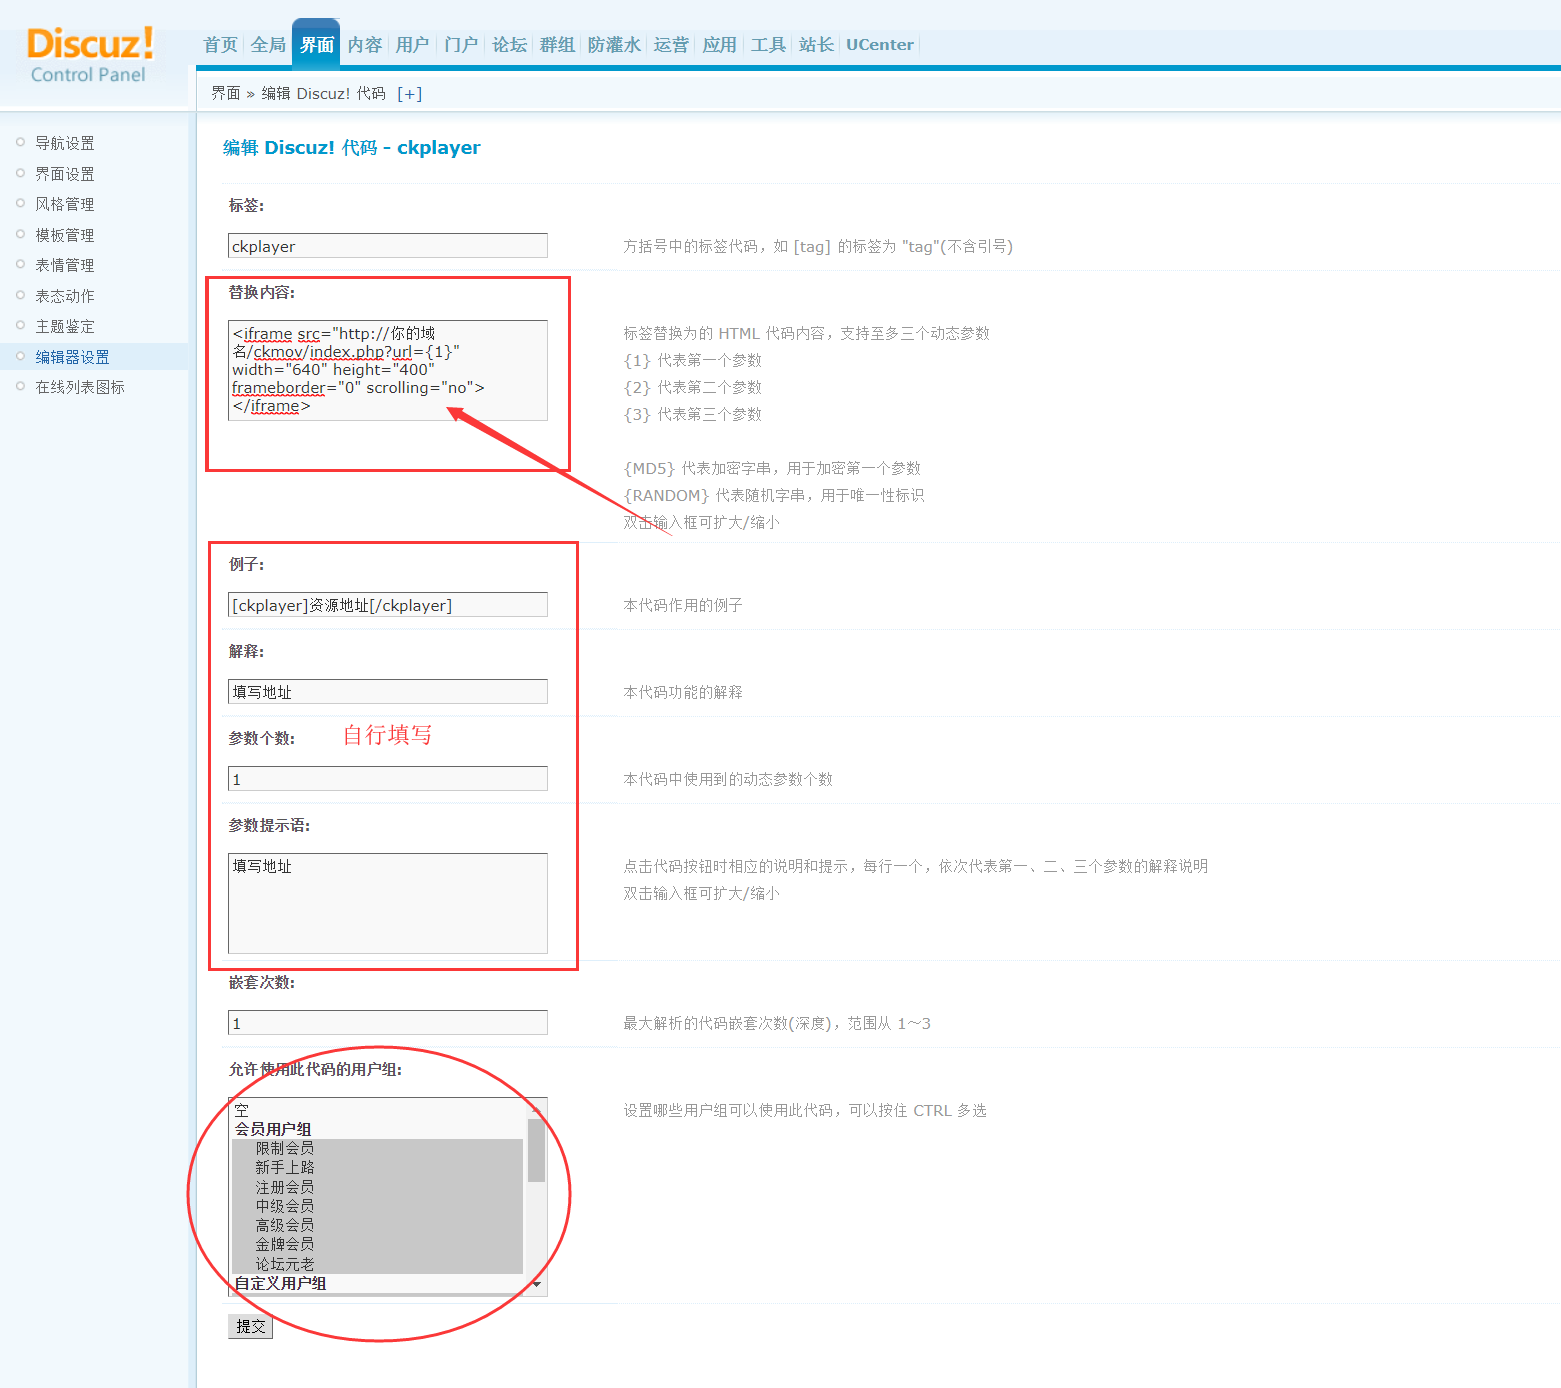Go to 模板管理 in sidebar
The width and height of the screenshot is (1561, 1388).
pos(65,235)
